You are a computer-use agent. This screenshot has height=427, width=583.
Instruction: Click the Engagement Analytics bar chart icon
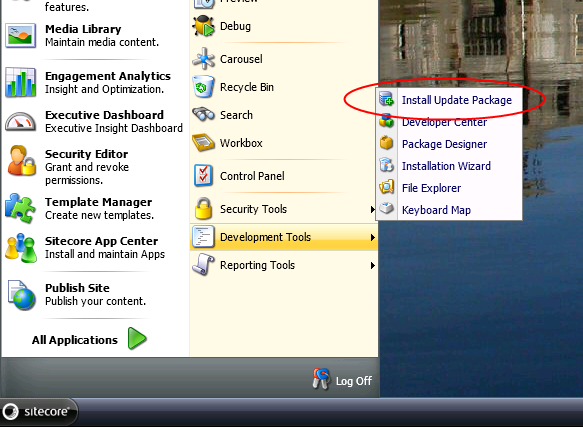coord(21,82)
